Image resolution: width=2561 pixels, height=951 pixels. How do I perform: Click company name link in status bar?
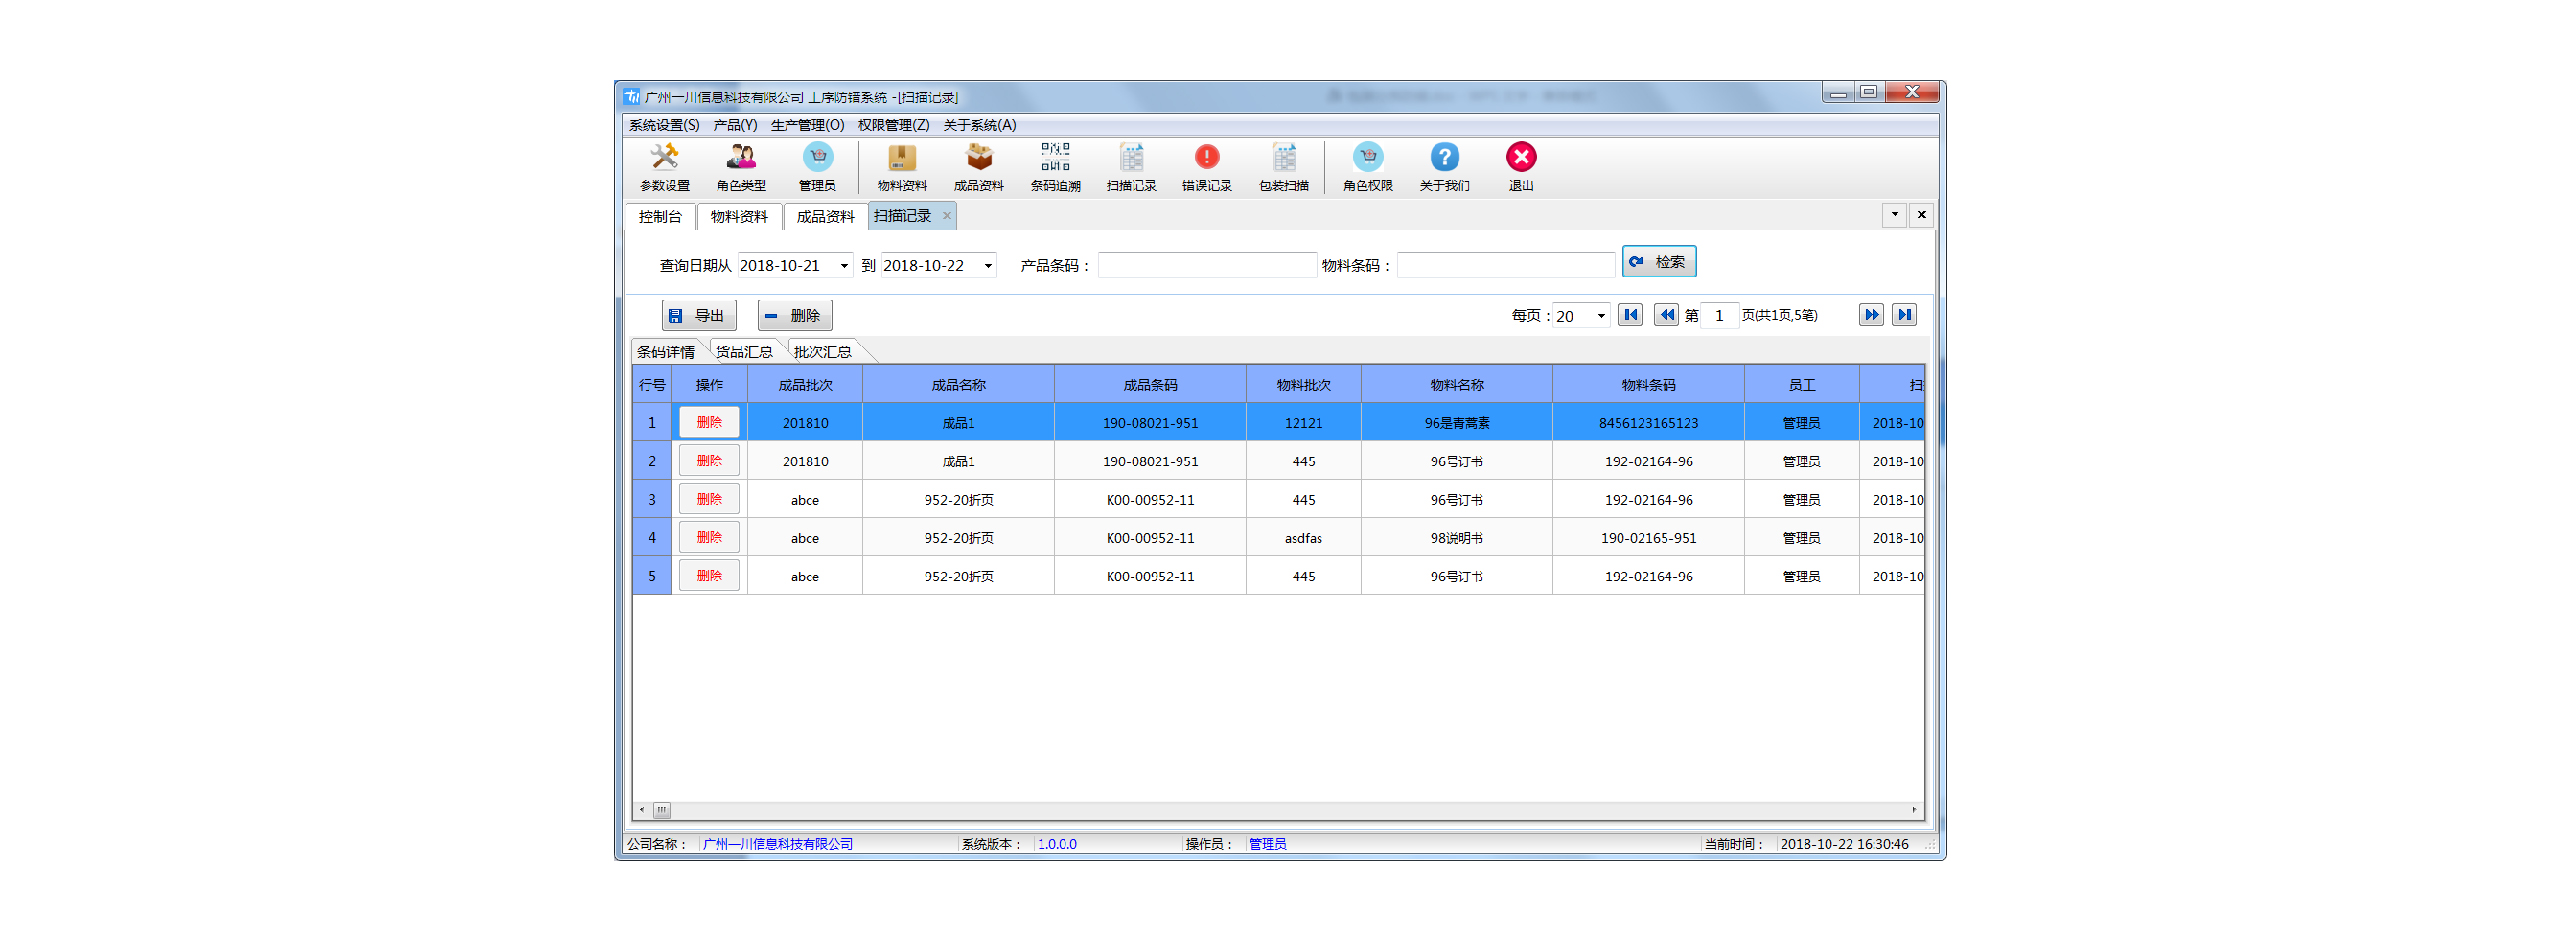tap(778, 844)
